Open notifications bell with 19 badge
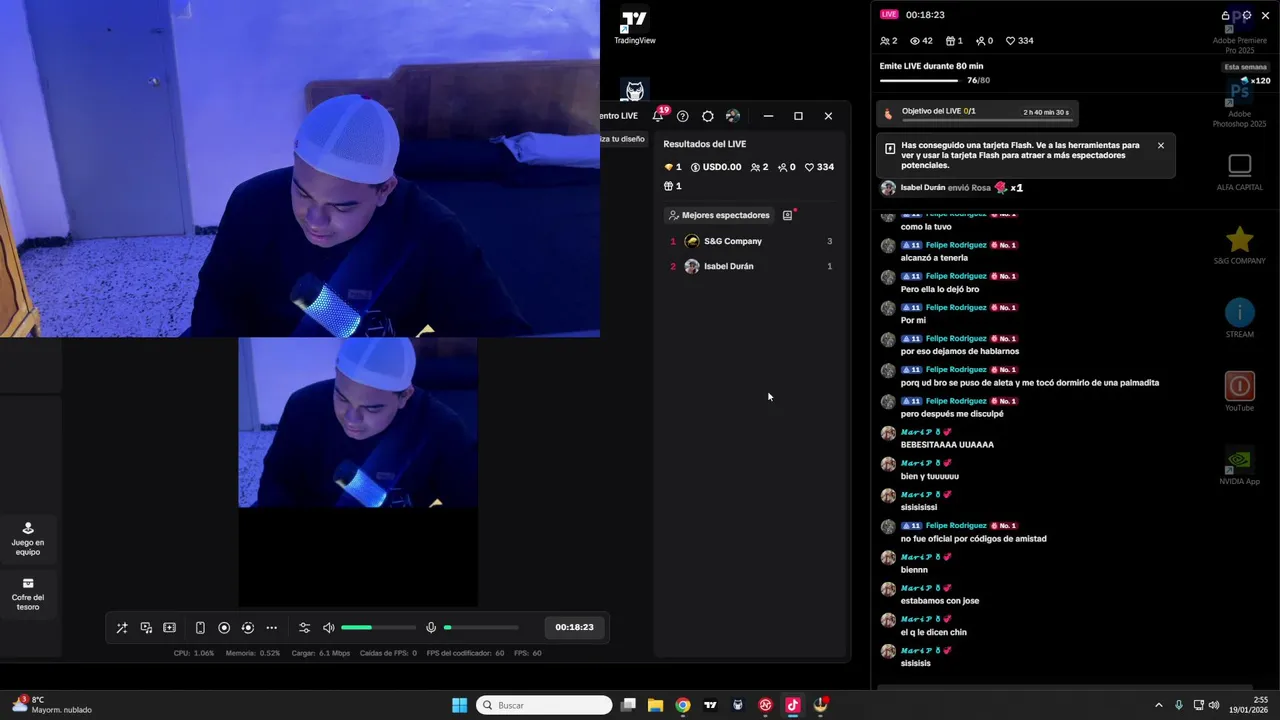 pos(658,115)
